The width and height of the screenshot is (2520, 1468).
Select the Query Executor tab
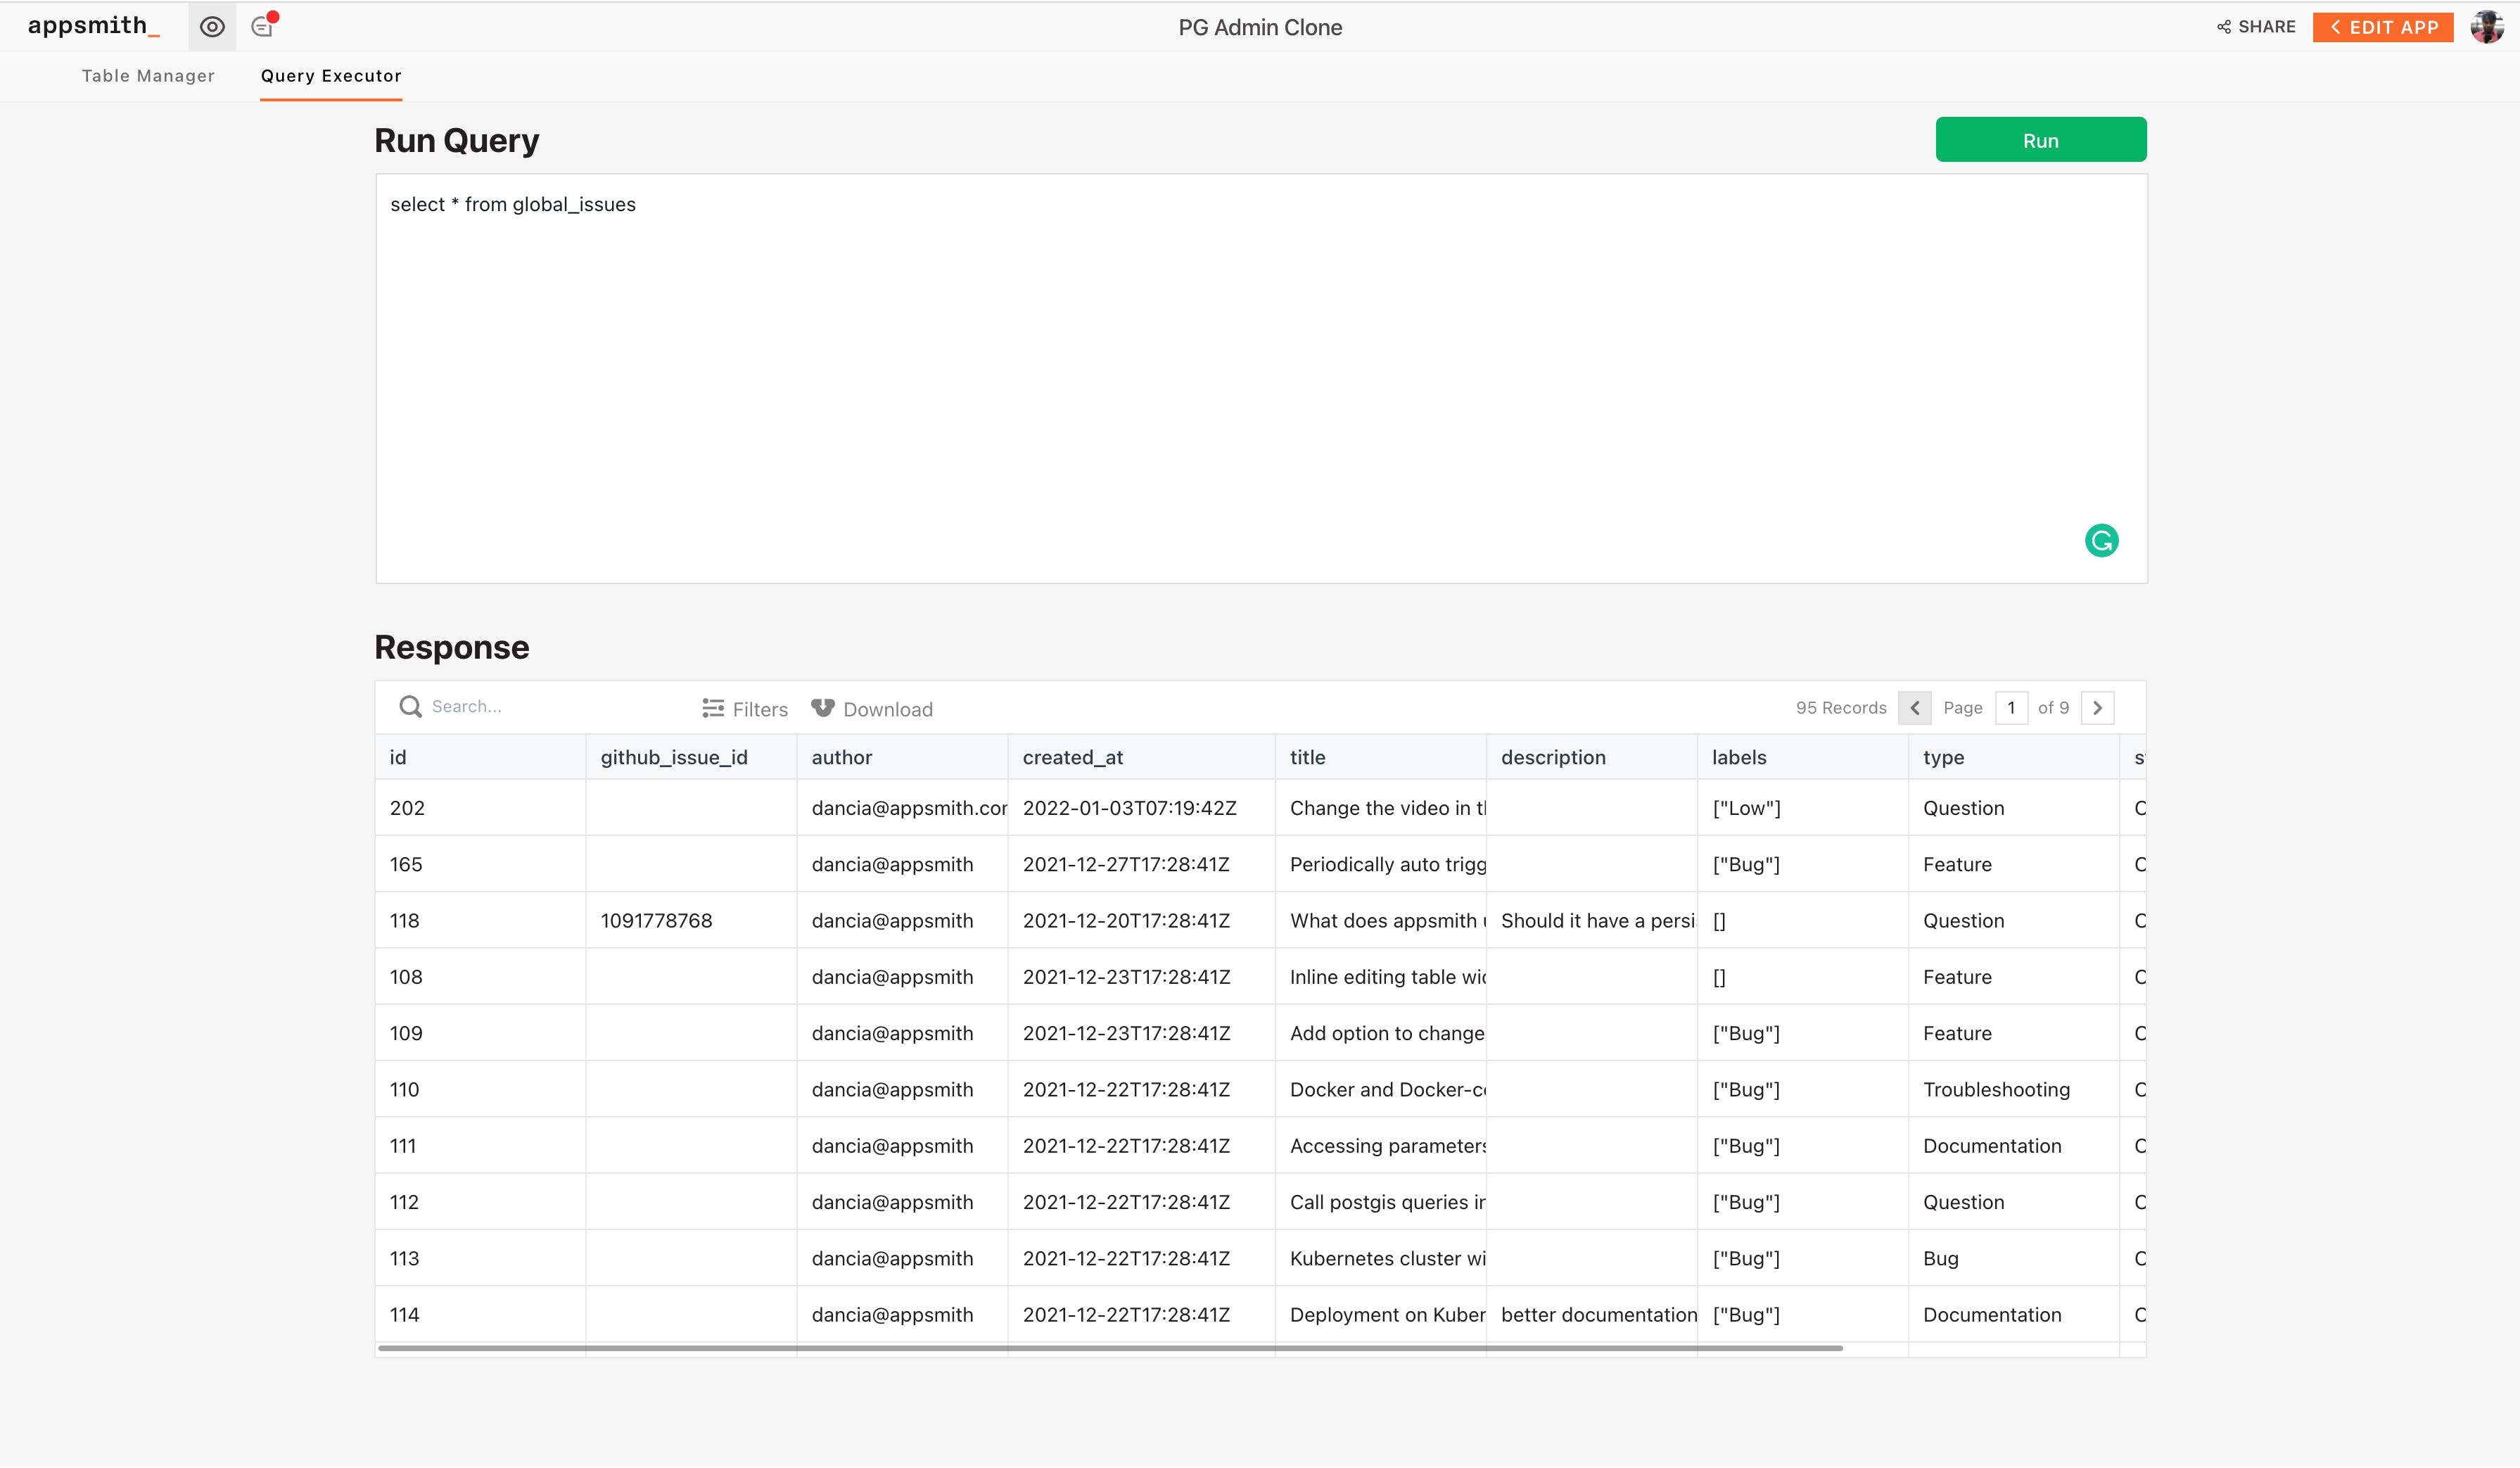[x=331, y=76]
